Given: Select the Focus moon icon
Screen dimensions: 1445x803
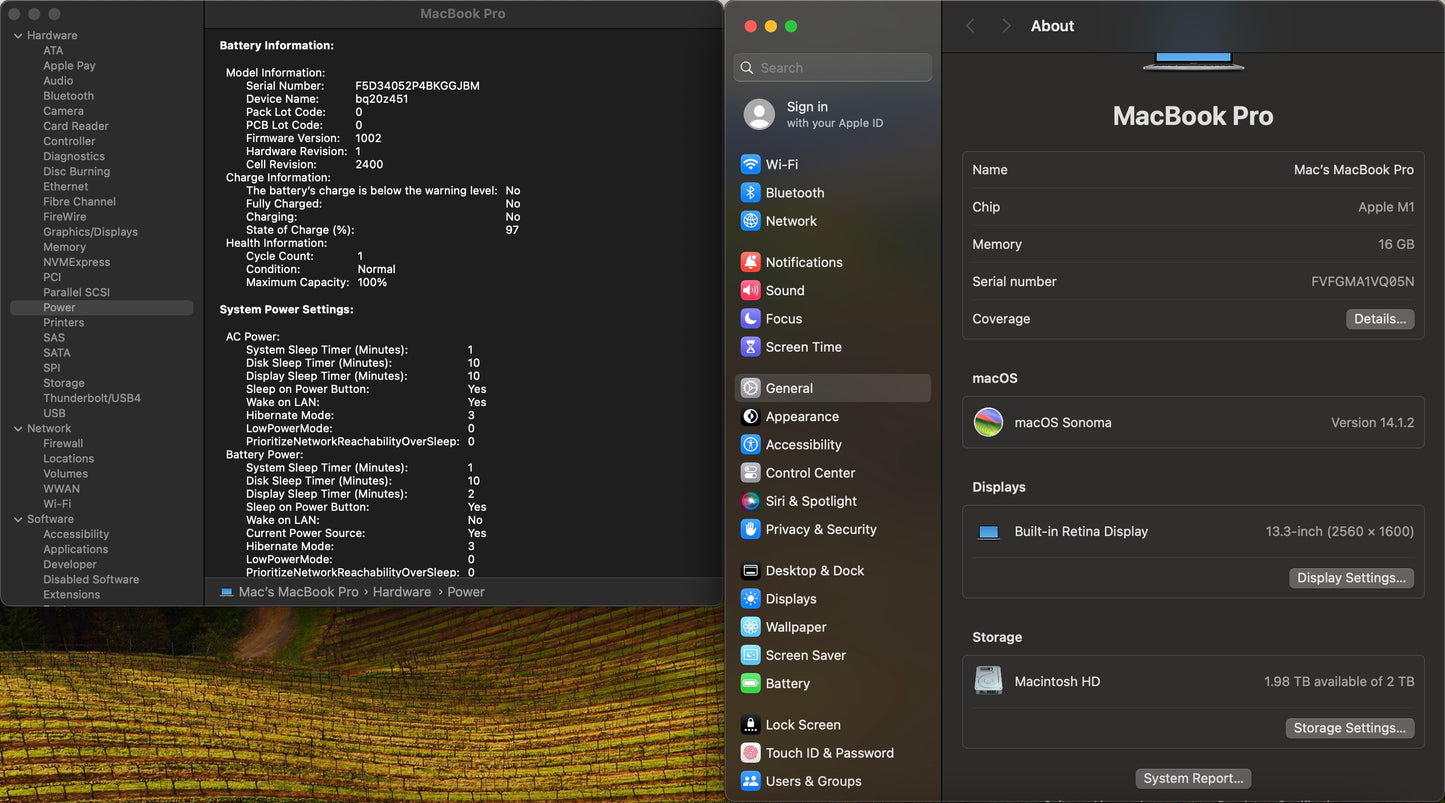Looking at the screenshot, I should coord(750,318).
